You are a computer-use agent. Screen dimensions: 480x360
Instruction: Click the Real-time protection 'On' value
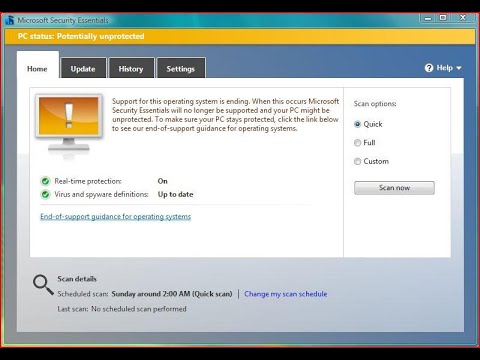[163, 181]
